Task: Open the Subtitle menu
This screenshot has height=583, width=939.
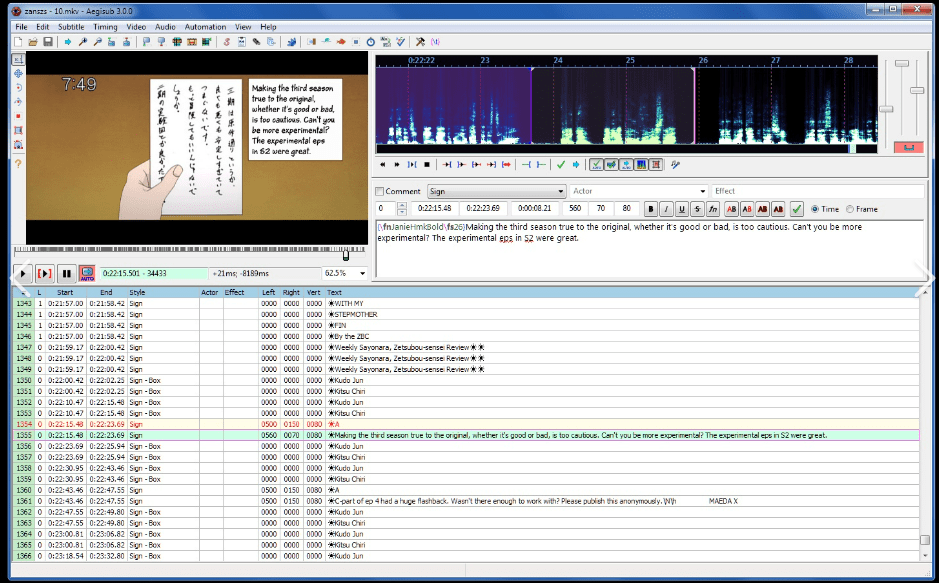Action: [x=71, y=26]
